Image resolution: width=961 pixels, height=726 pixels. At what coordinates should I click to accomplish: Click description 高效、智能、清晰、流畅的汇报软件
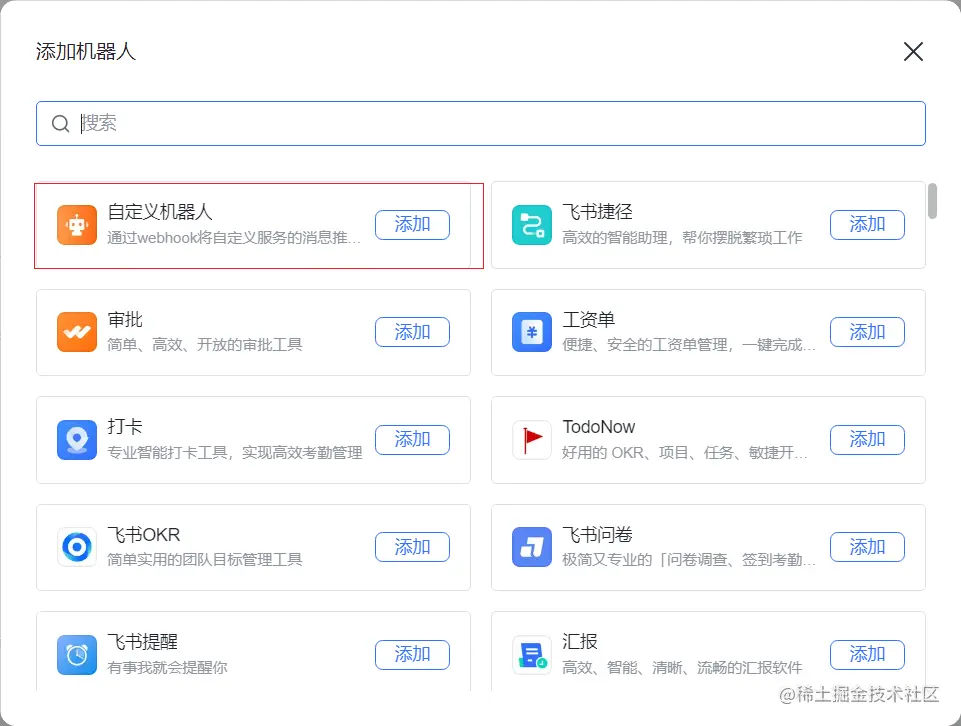[x=682, y=668]
